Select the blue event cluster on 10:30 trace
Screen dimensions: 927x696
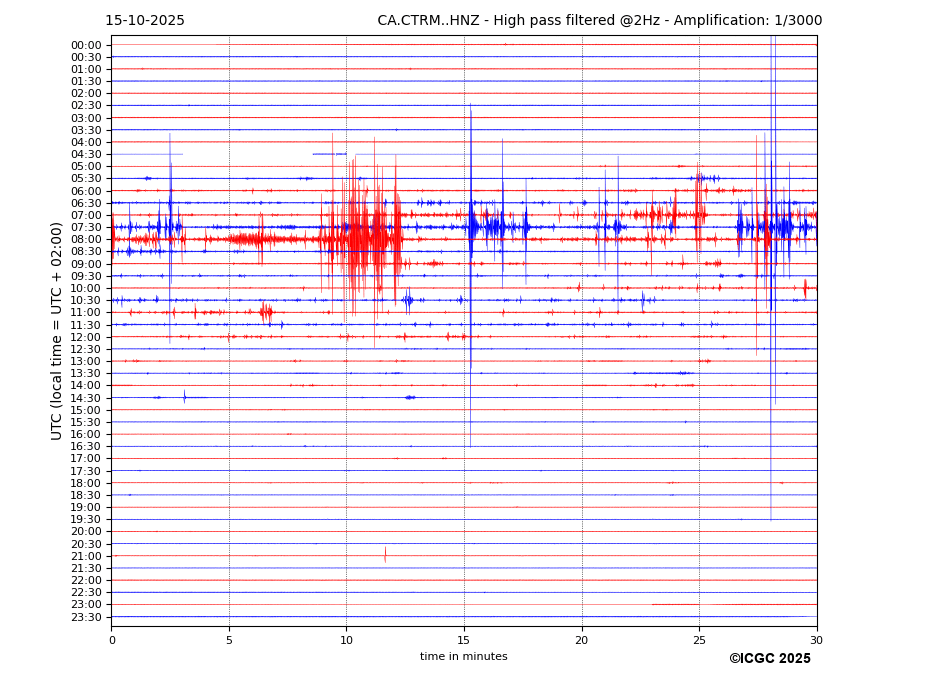click(408, 300)
